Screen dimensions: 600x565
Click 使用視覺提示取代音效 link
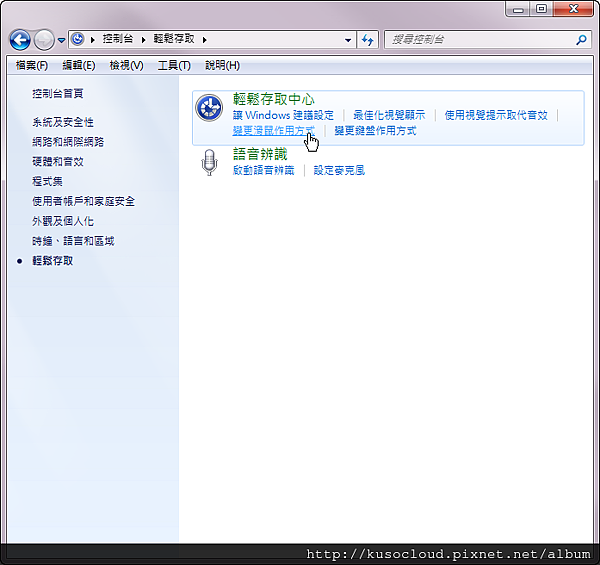pos(496,115)
